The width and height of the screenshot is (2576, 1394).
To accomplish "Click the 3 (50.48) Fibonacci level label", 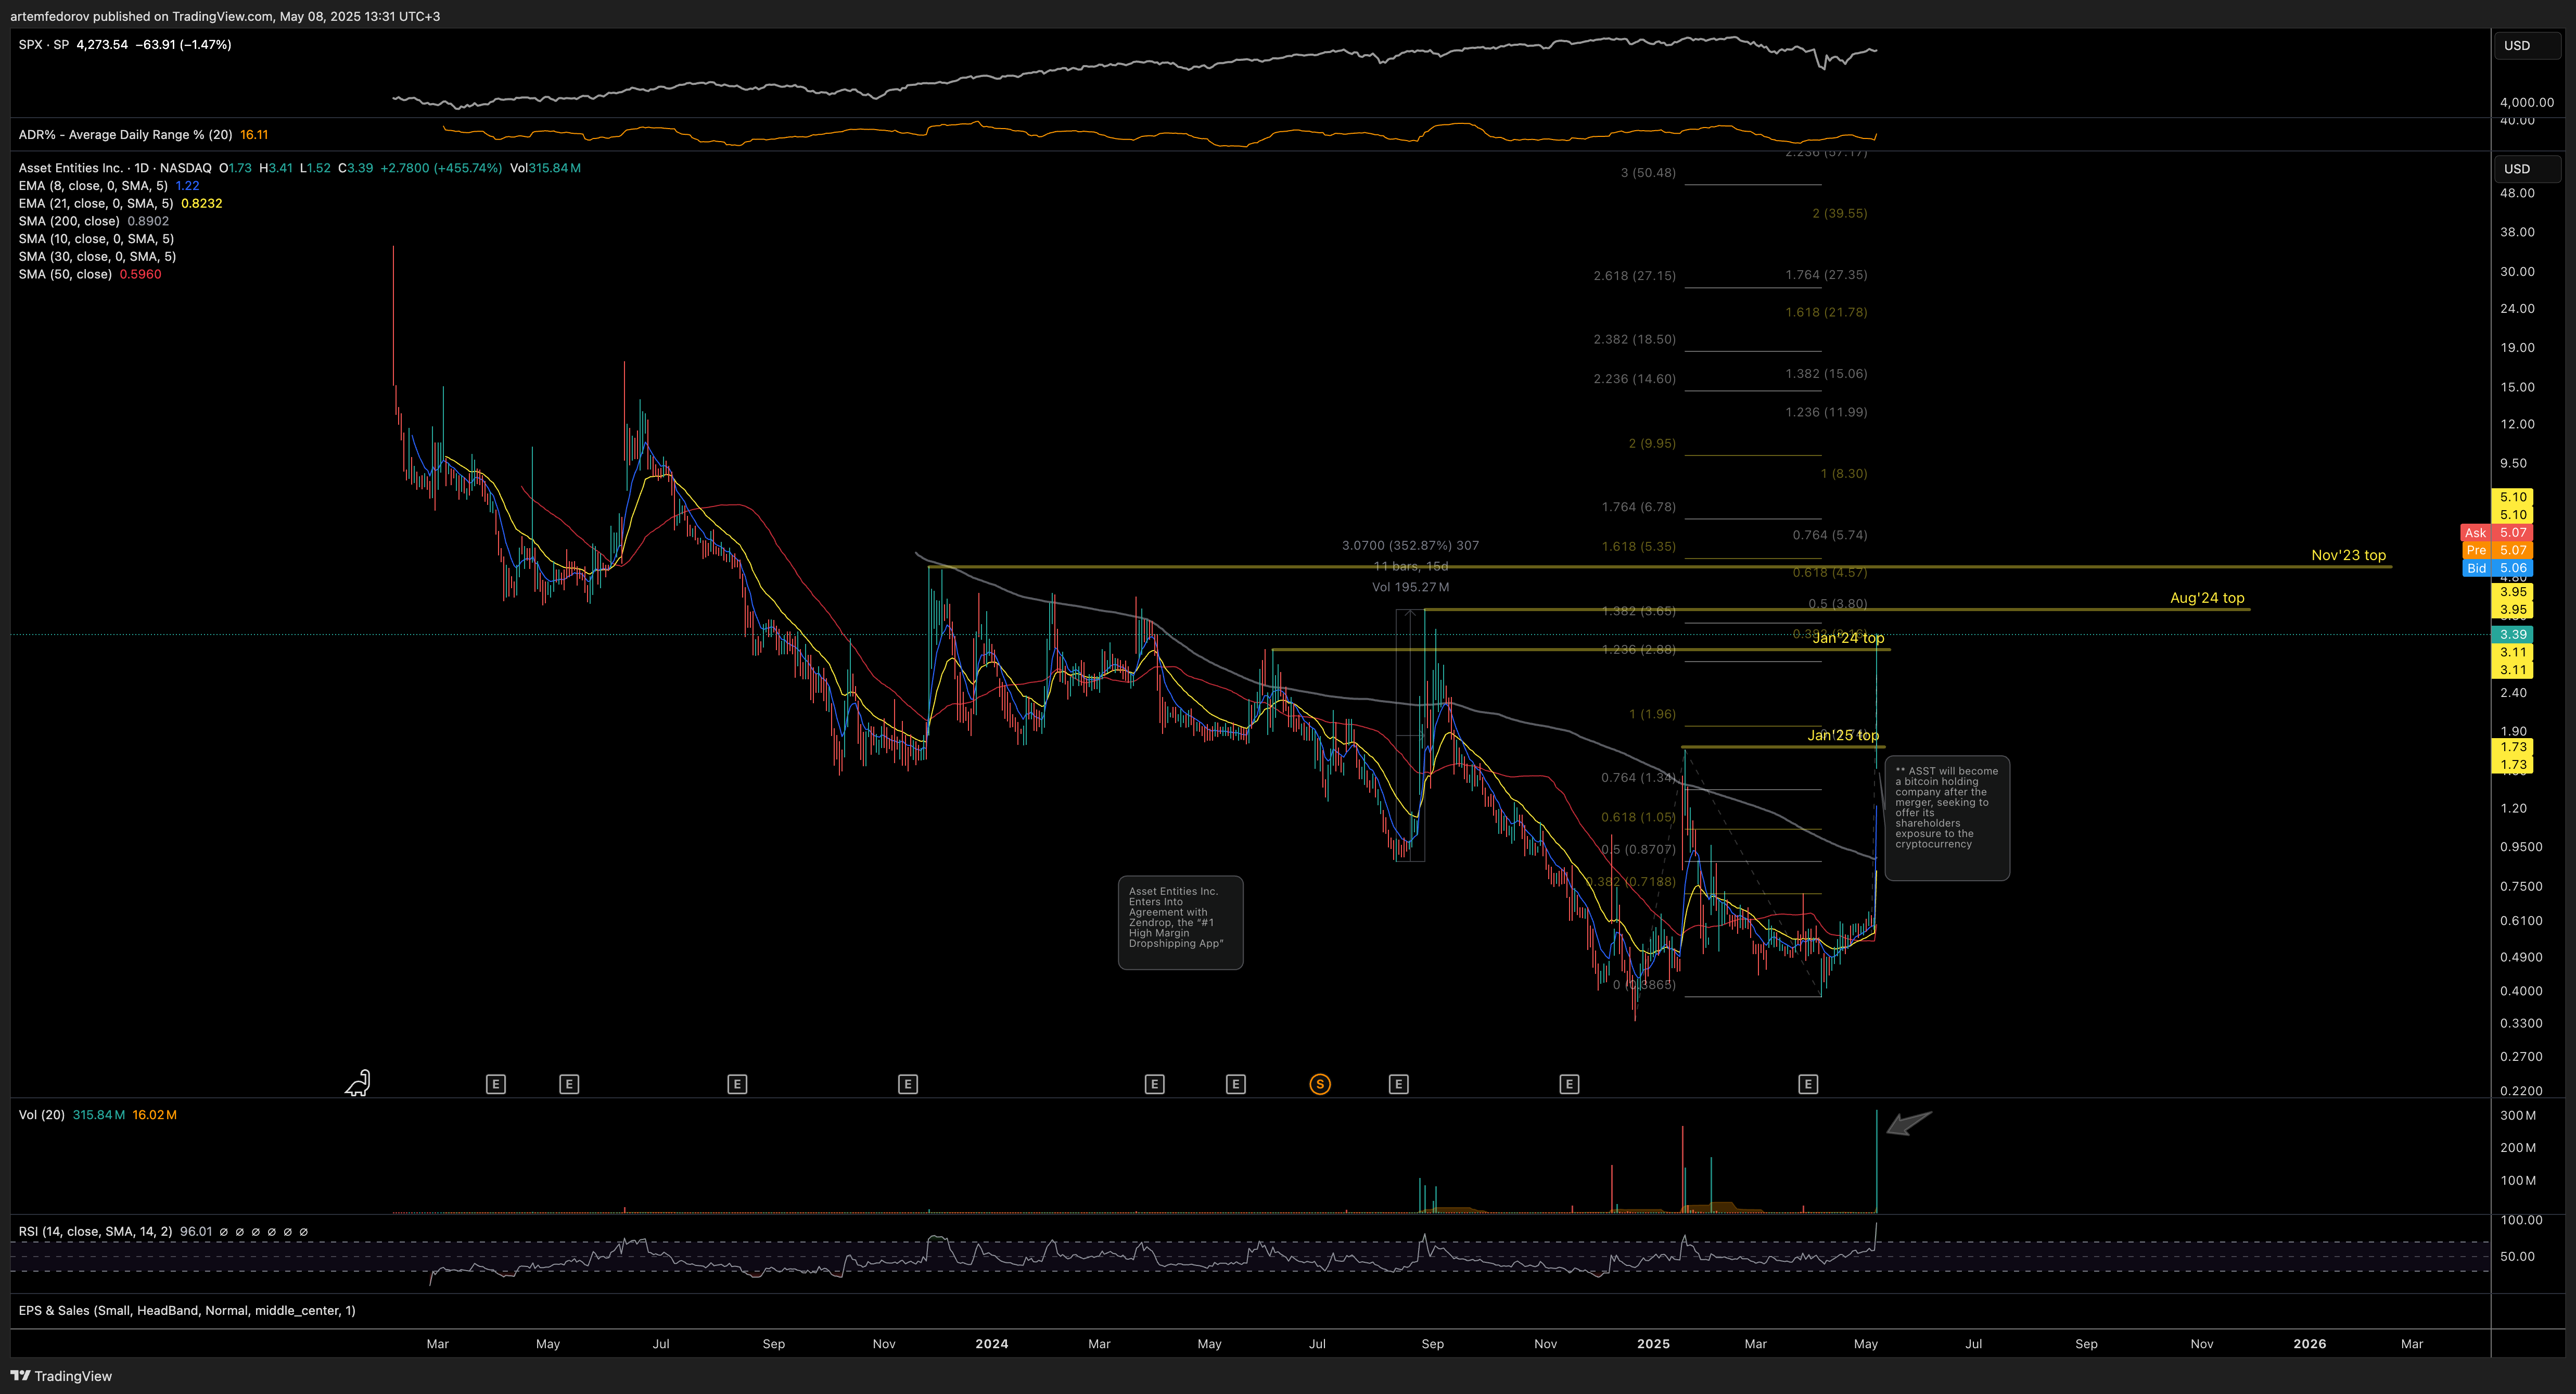I will pos(1648,173).
